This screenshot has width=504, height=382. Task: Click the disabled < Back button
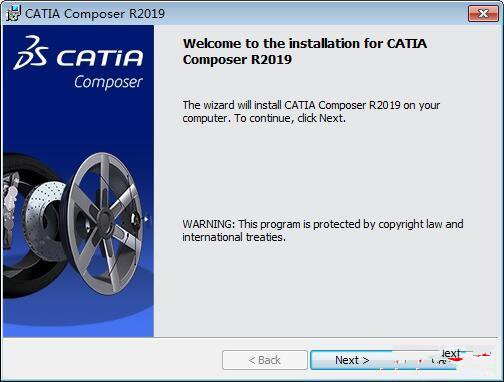(x=265, y=360)
